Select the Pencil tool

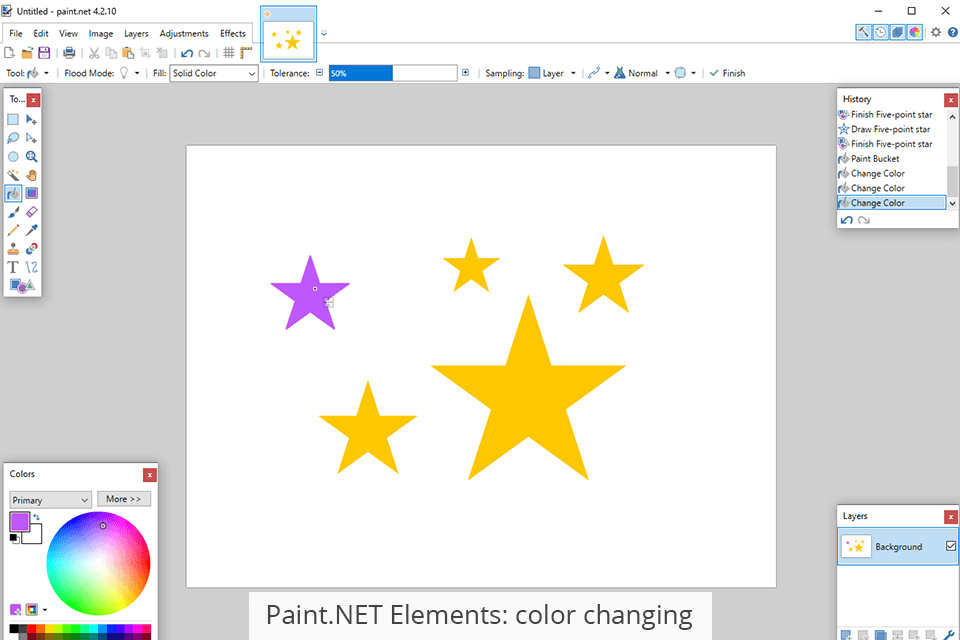13,230
